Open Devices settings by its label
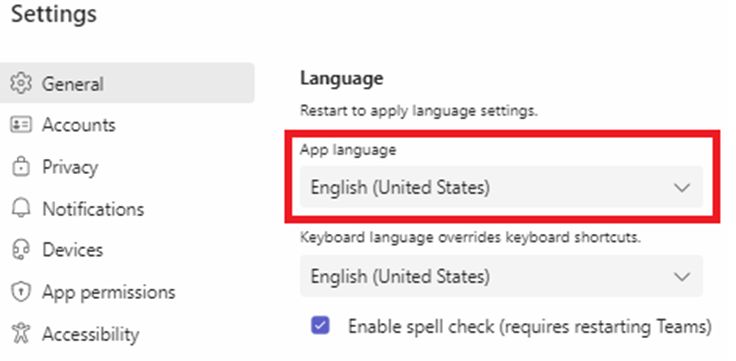736x361 pixels. pos(73,250)
